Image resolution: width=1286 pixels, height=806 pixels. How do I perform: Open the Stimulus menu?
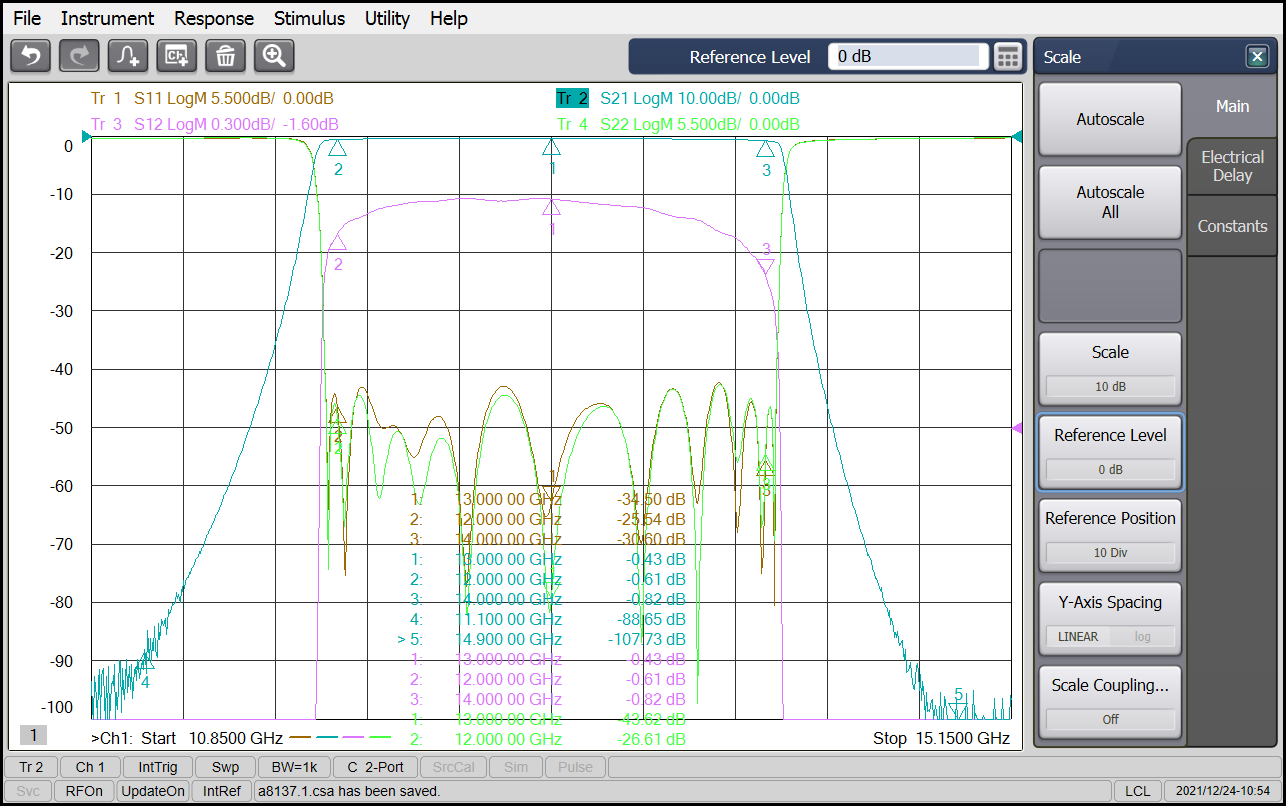(x=309, y=18)
